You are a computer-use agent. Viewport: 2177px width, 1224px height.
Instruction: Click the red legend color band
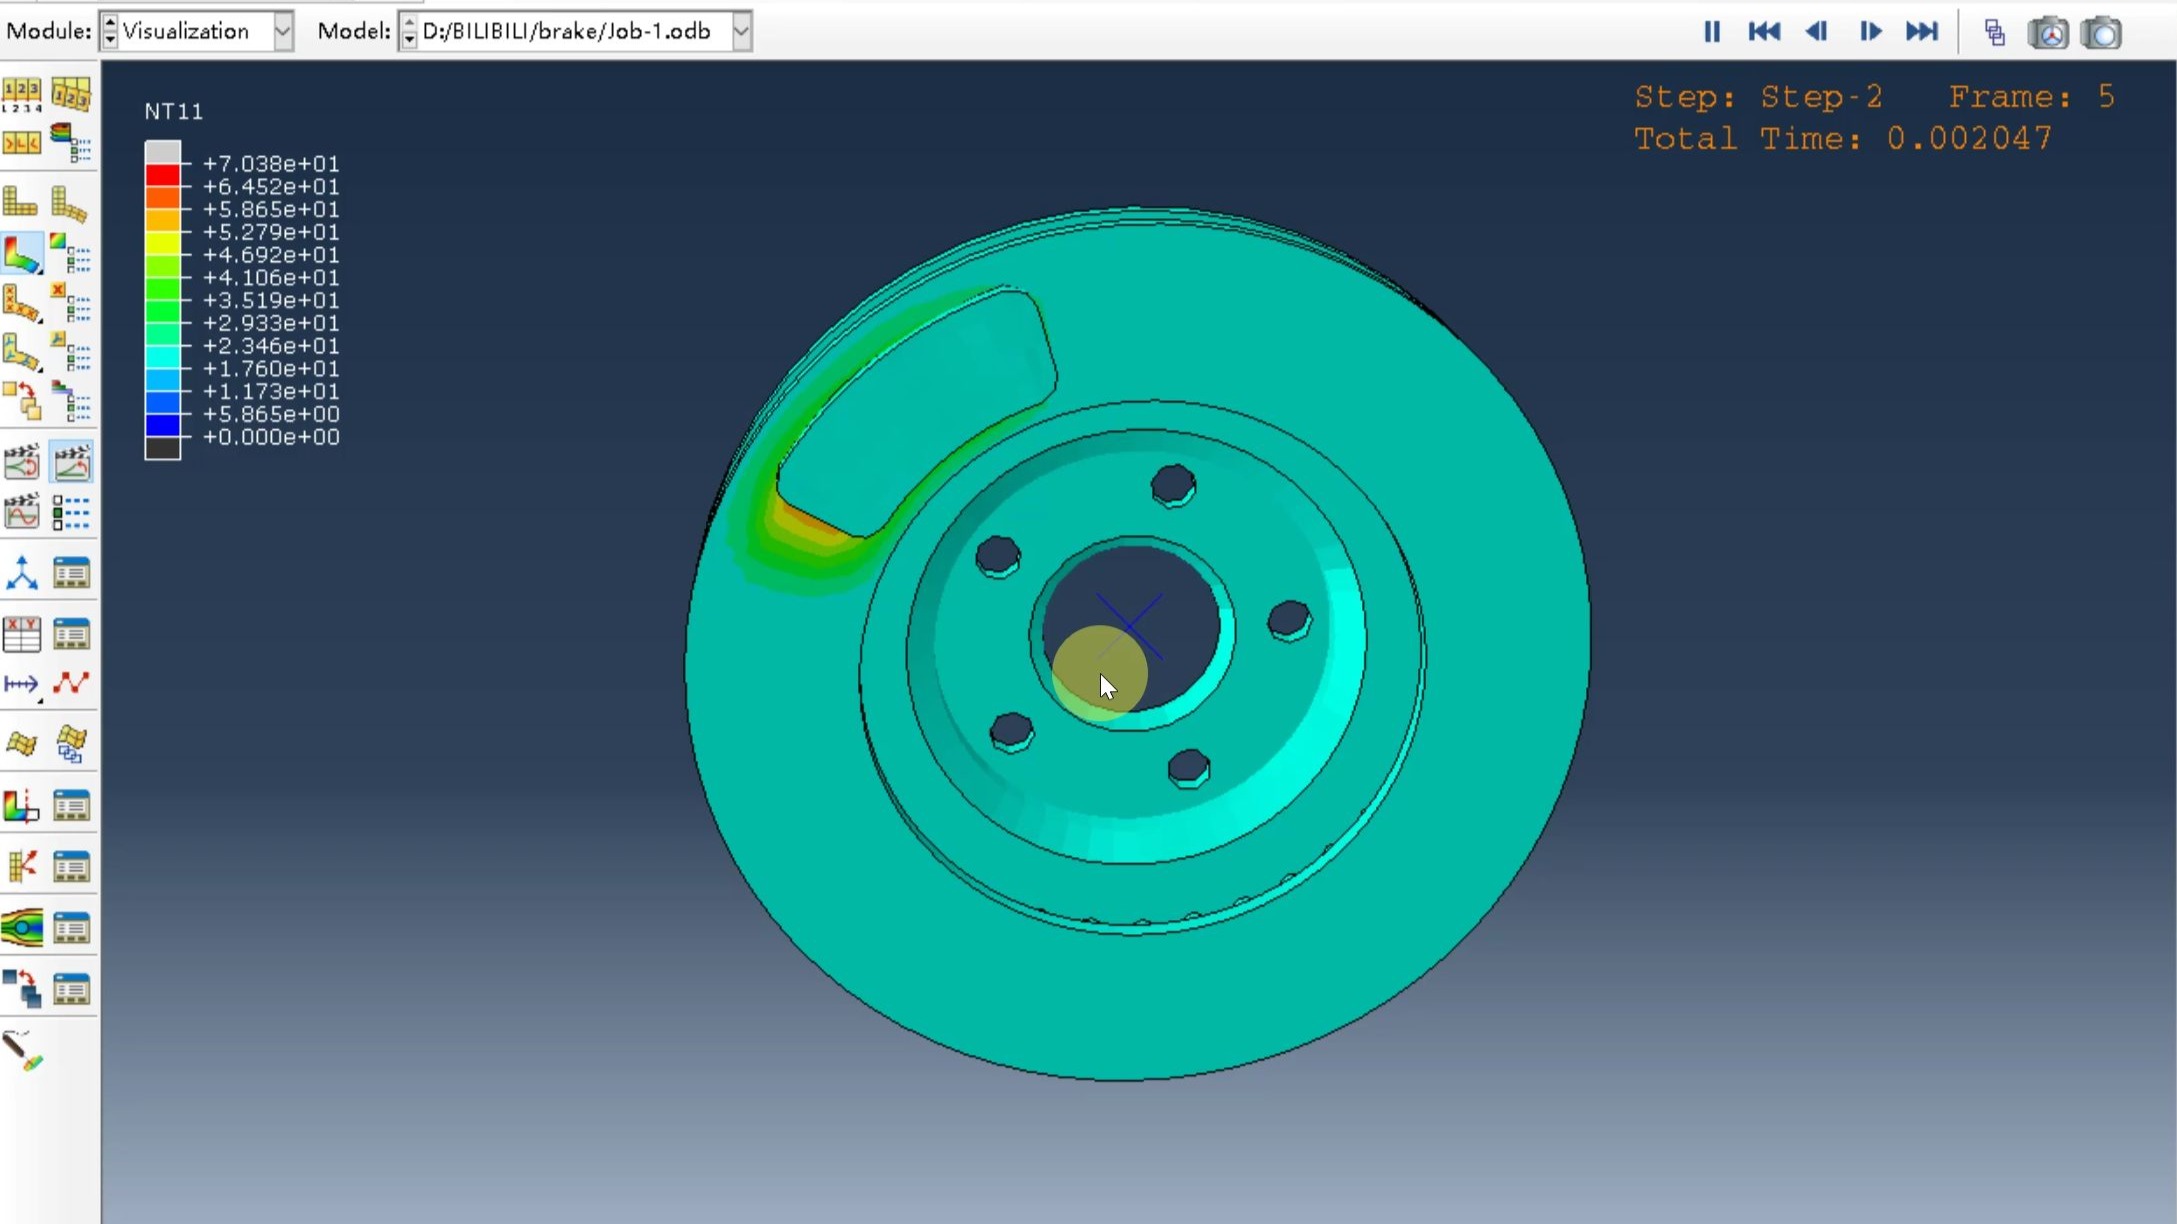pyautogui.click(x=163, y=175)
